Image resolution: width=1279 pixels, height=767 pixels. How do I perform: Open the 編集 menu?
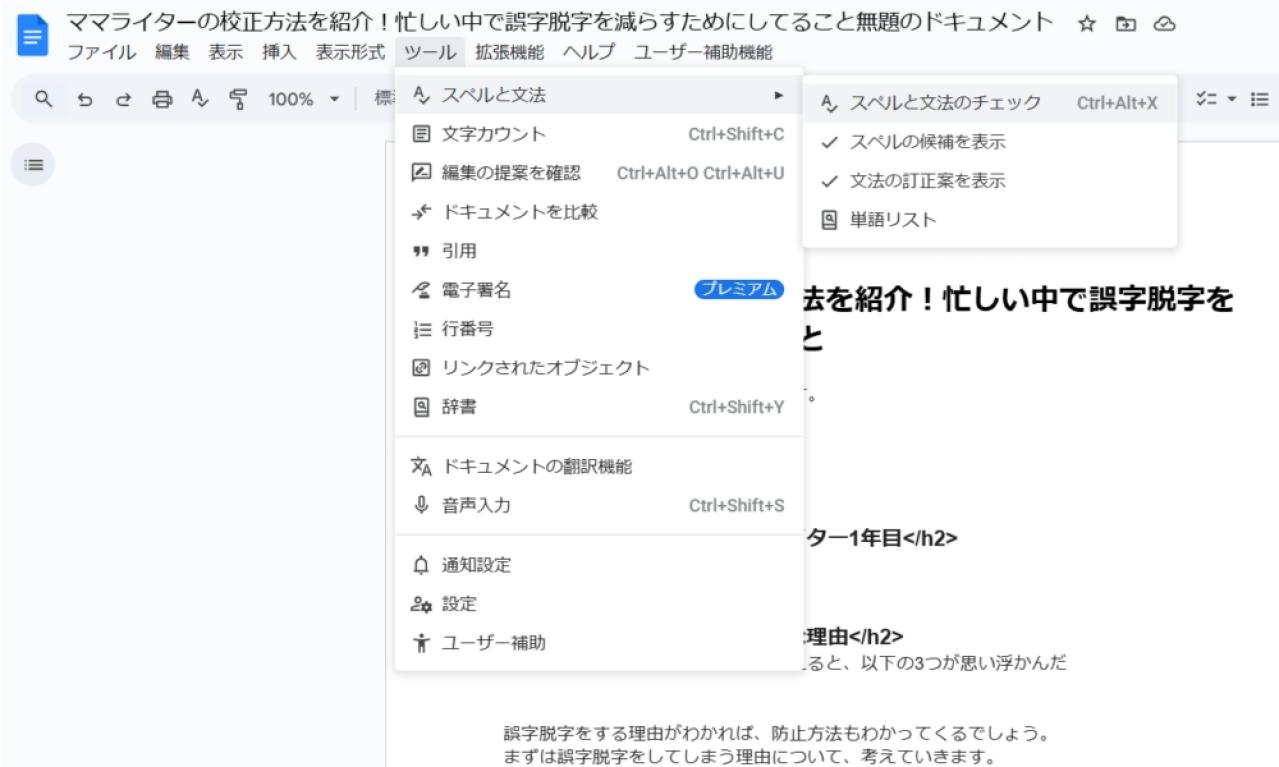pos(171,52)
